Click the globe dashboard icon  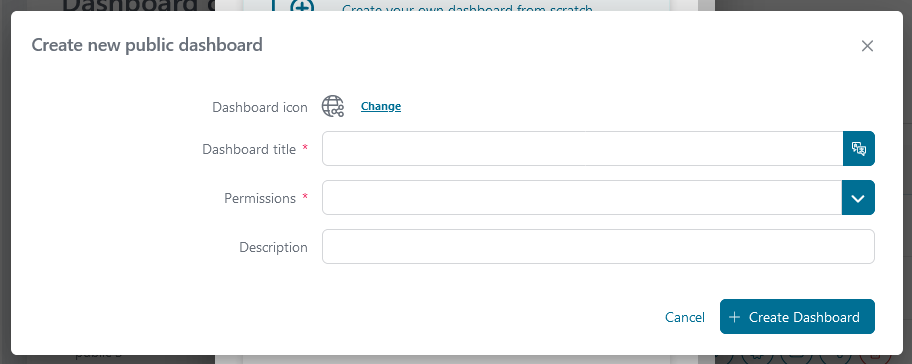pos(333,106)
